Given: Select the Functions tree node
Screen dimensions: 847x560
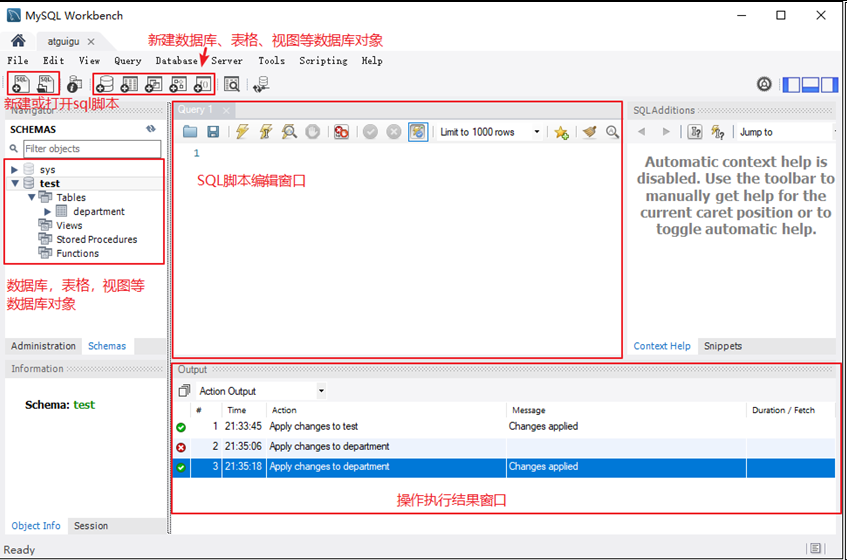Looking at the screenshot, I should pyautogui.click(x=77, y=253).
